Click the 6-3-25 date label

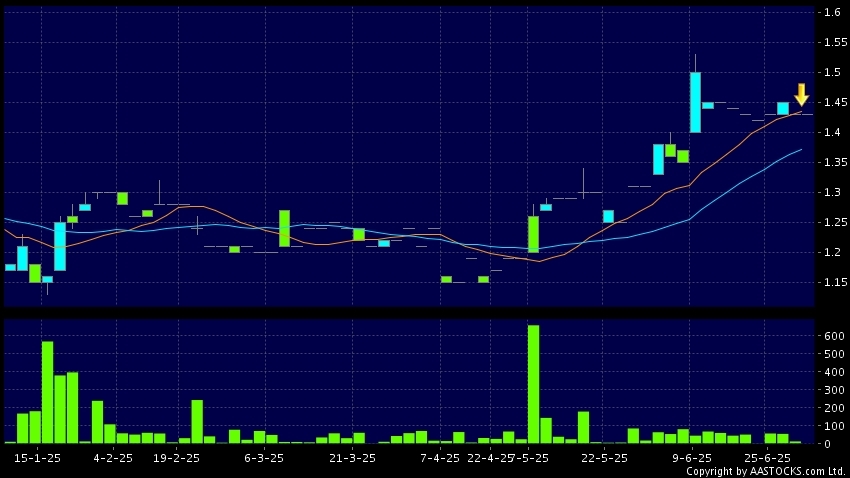pos(264,458)
